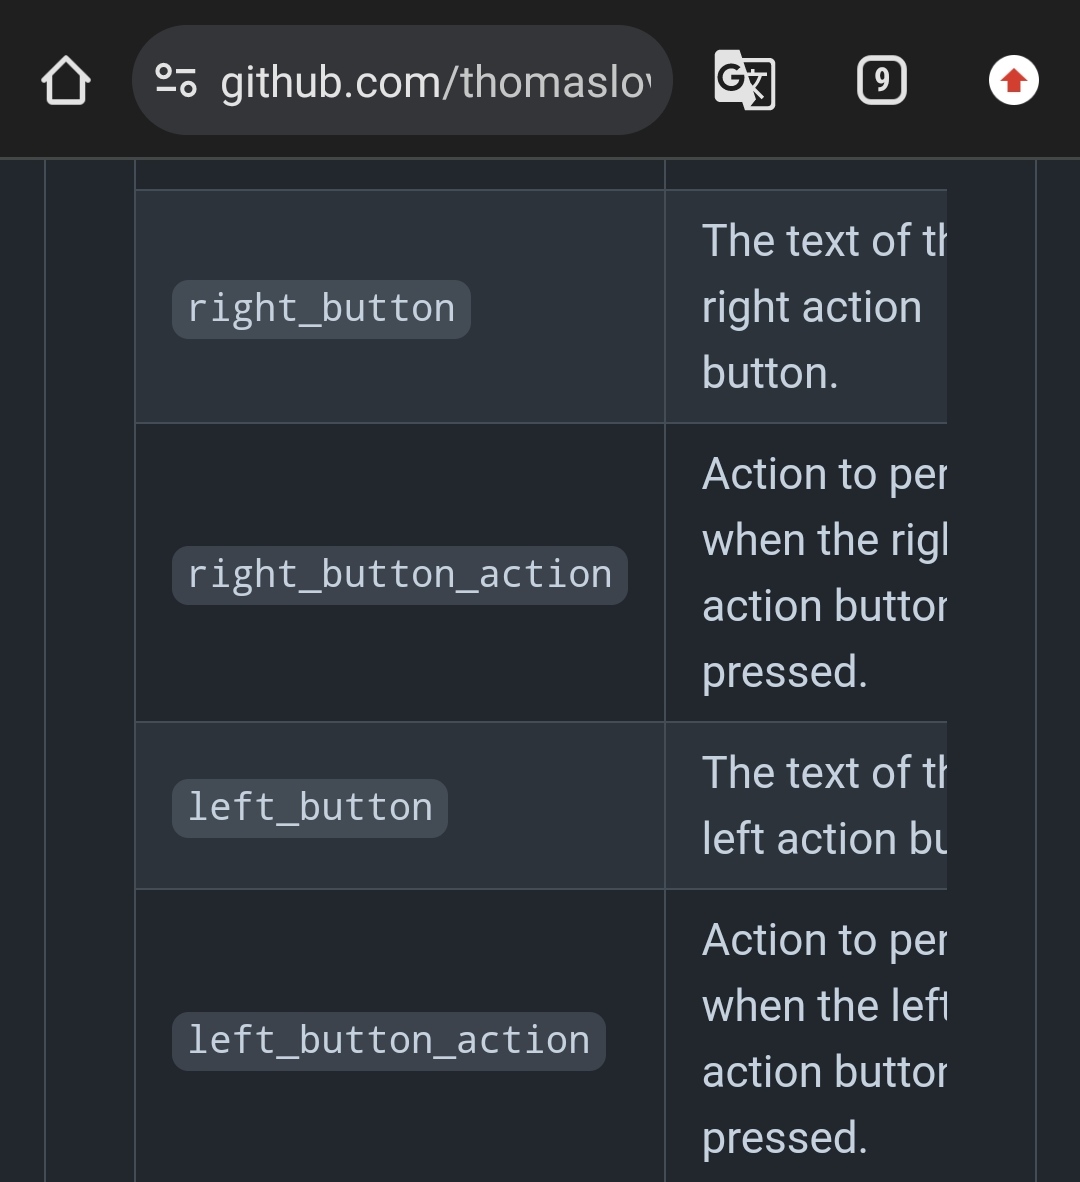The image size is (1080, 1182).
Task: Select the left_button code label
Action: point(310,808)
